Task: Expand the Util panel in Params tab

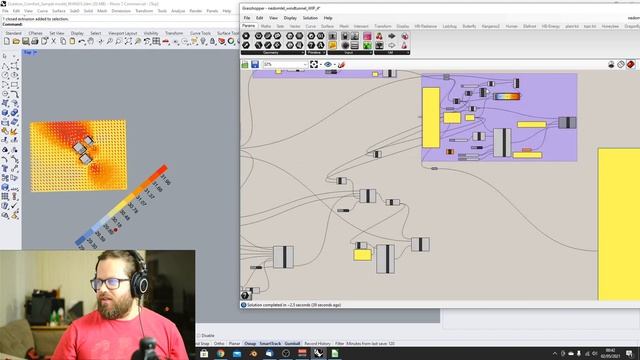Action: [x=392, y=53]
